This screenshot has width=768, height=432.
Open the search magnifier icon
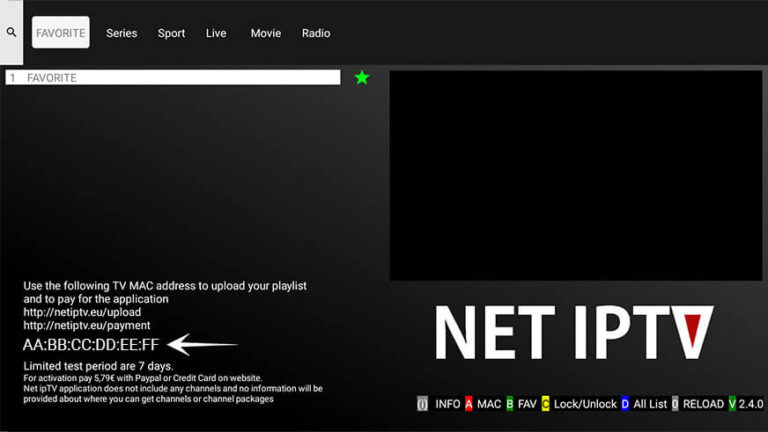[x=11, y=32]
